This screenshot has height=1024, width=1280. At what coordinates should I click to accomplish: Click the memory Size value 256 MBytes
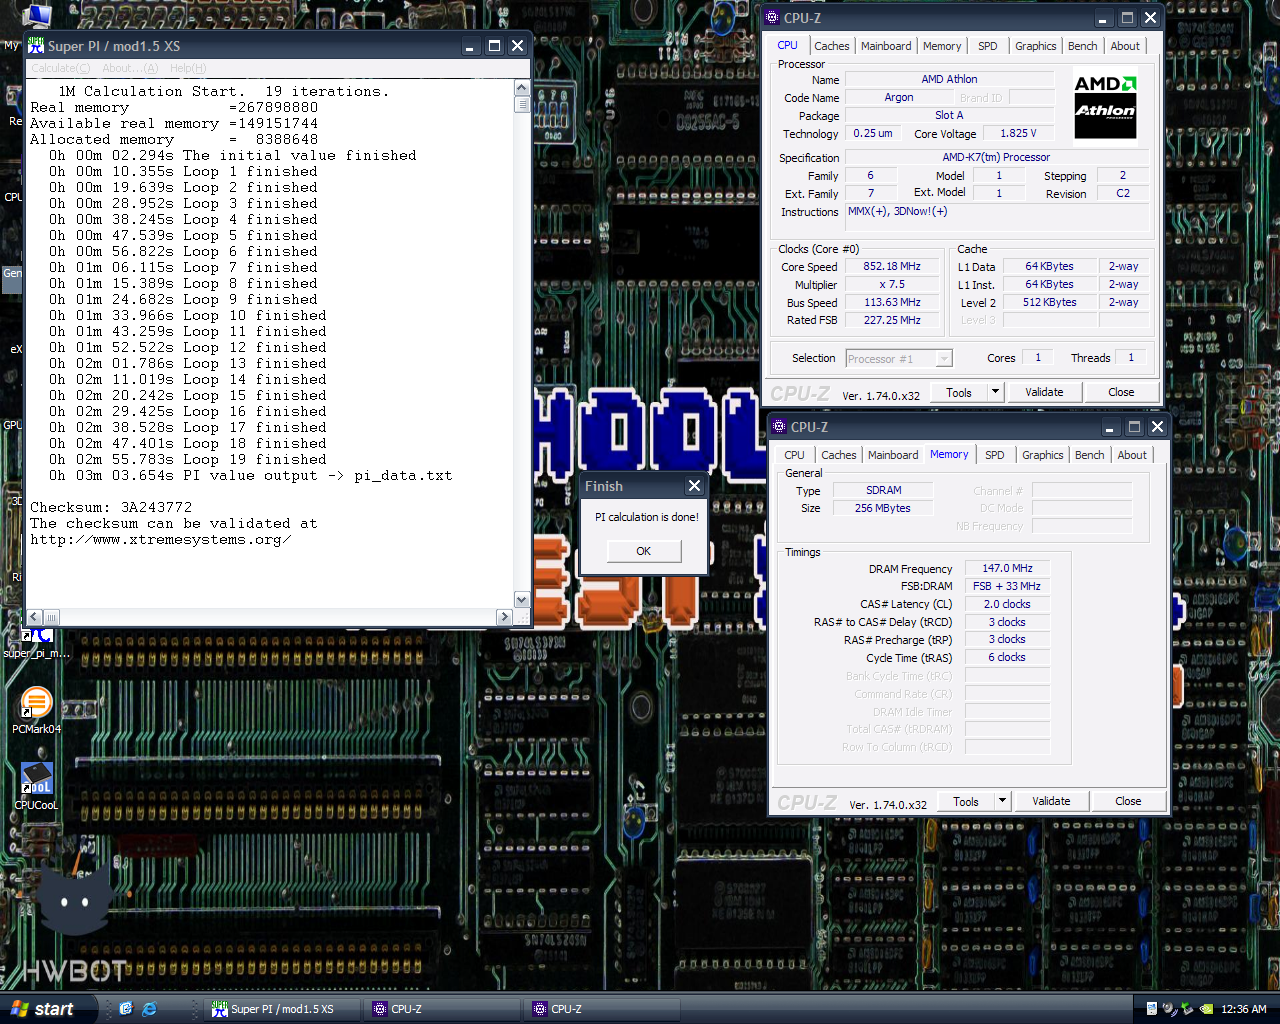(x=883, y=508)
